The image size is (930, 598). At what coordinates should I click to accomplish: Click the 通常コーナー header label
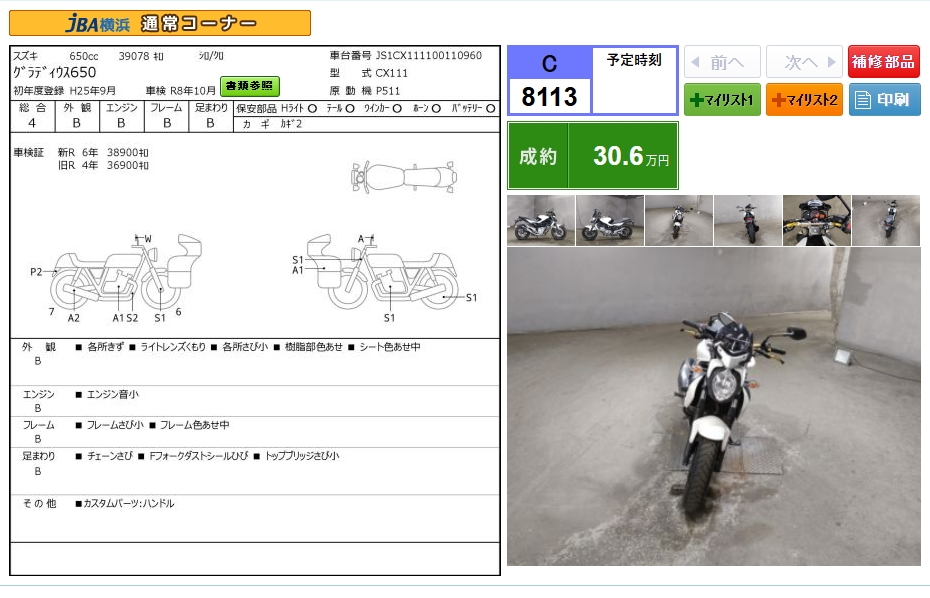pyautogui.click(x=197, y=23)
